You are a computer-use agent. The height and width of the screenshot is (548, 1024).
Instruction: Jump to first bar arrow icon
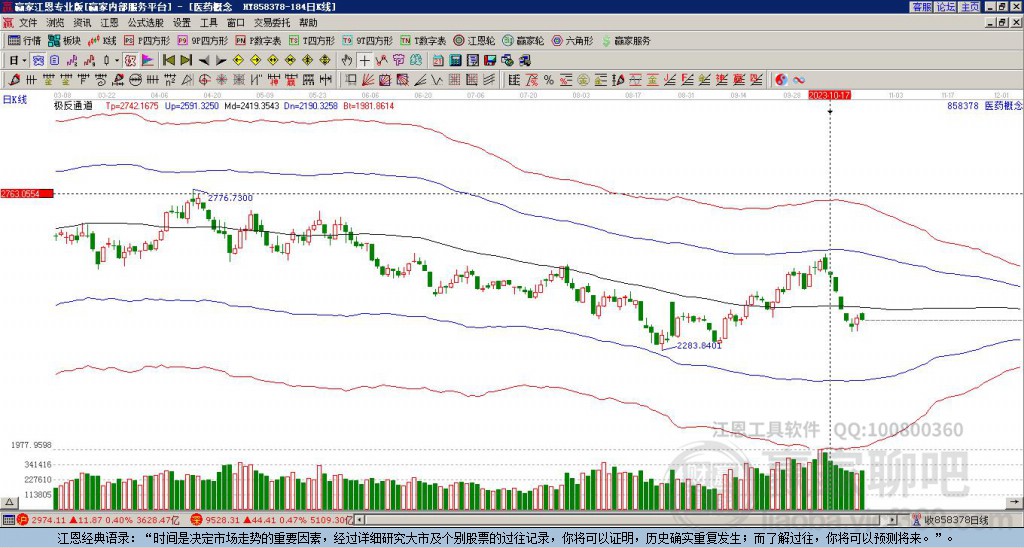[168, 60]
